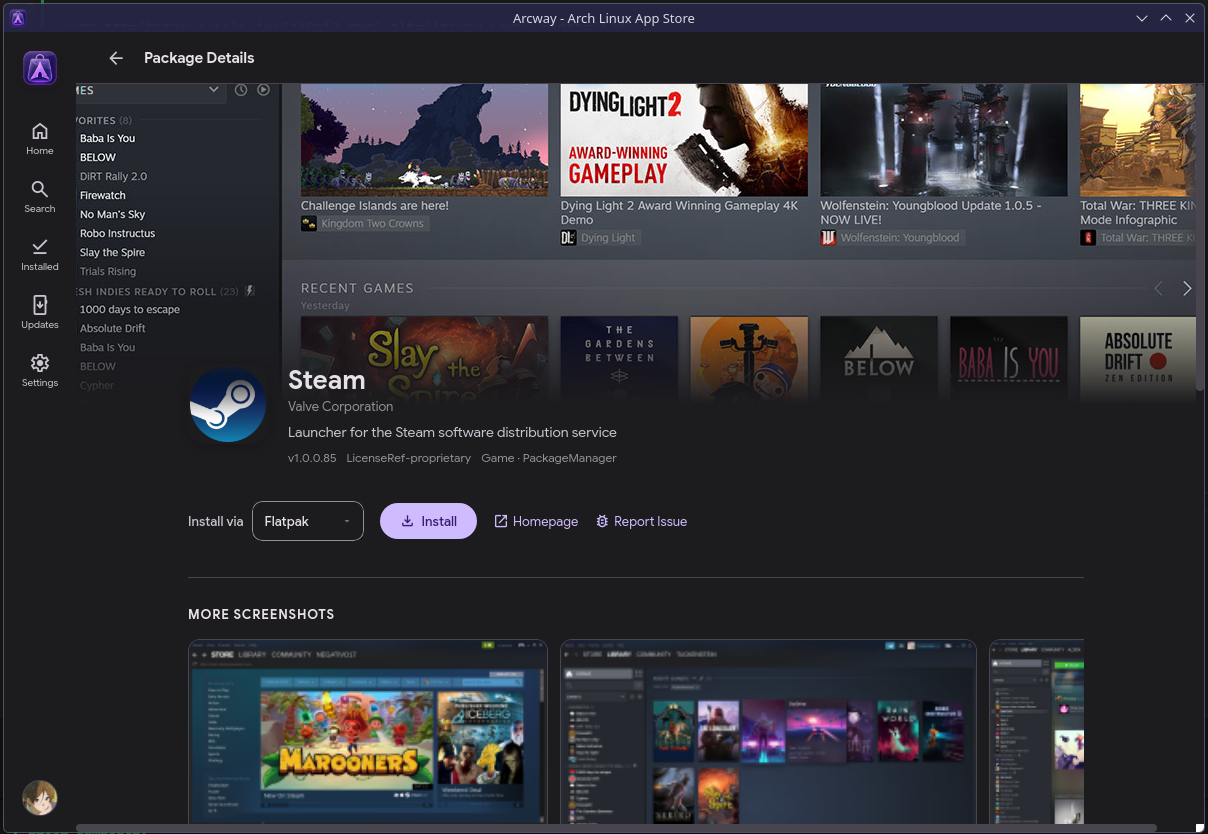Open the 'Install via' Flatpak dropdown

tap(308, 521)
